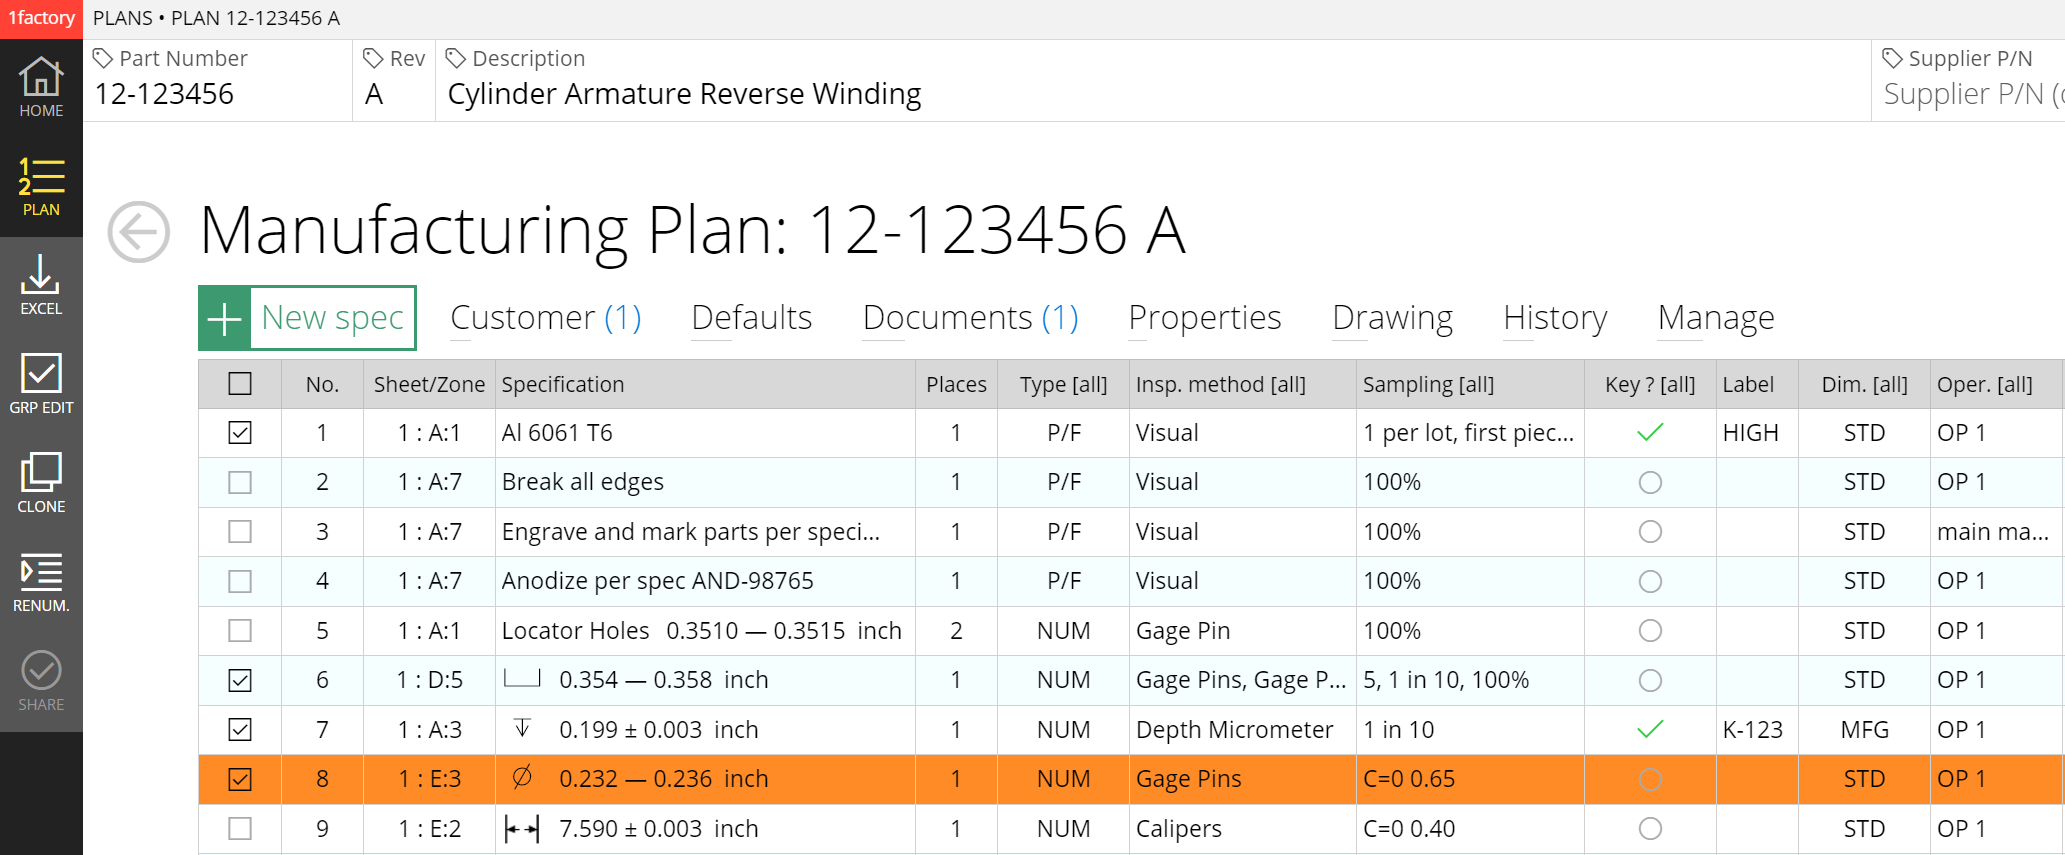The height and width of the screenshot is (855, 2065).
Task: Uncheck the checkbox for row 1
Action: click(x=240, y=433)
